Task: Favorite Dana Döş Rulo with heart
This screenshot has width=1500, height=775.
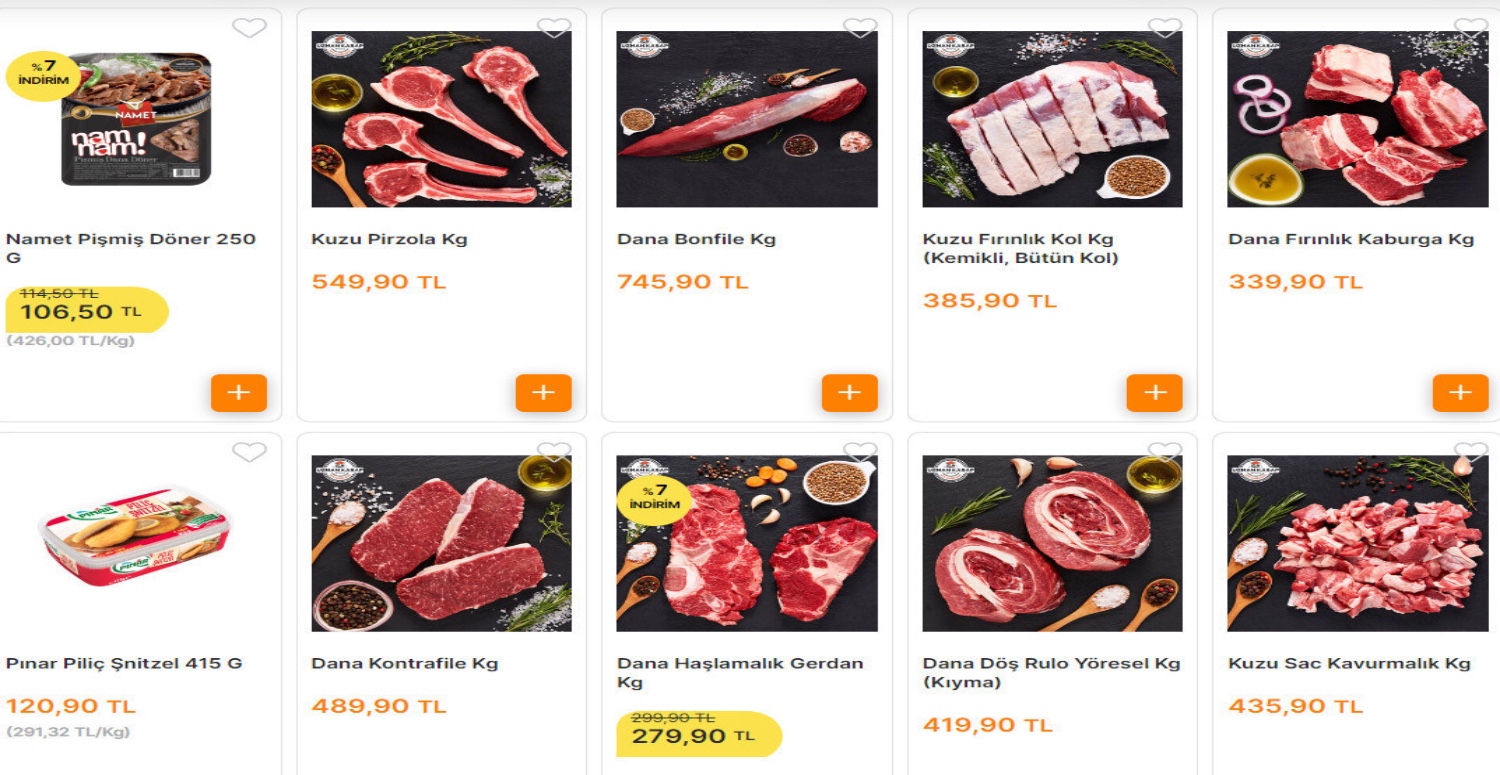Action: [1165, 453]
